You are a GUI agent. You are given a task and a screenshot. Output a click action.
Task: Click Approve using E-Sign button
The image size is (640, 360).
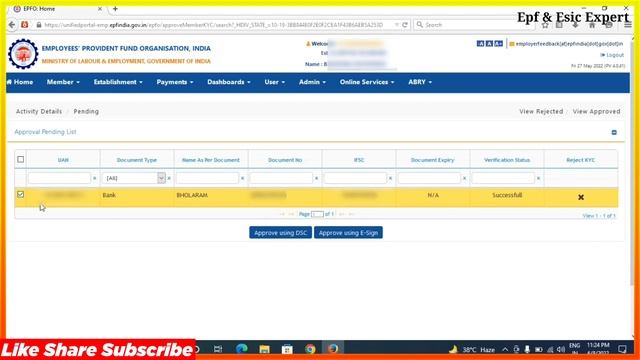pyautogui.click(x=348, y=233)
